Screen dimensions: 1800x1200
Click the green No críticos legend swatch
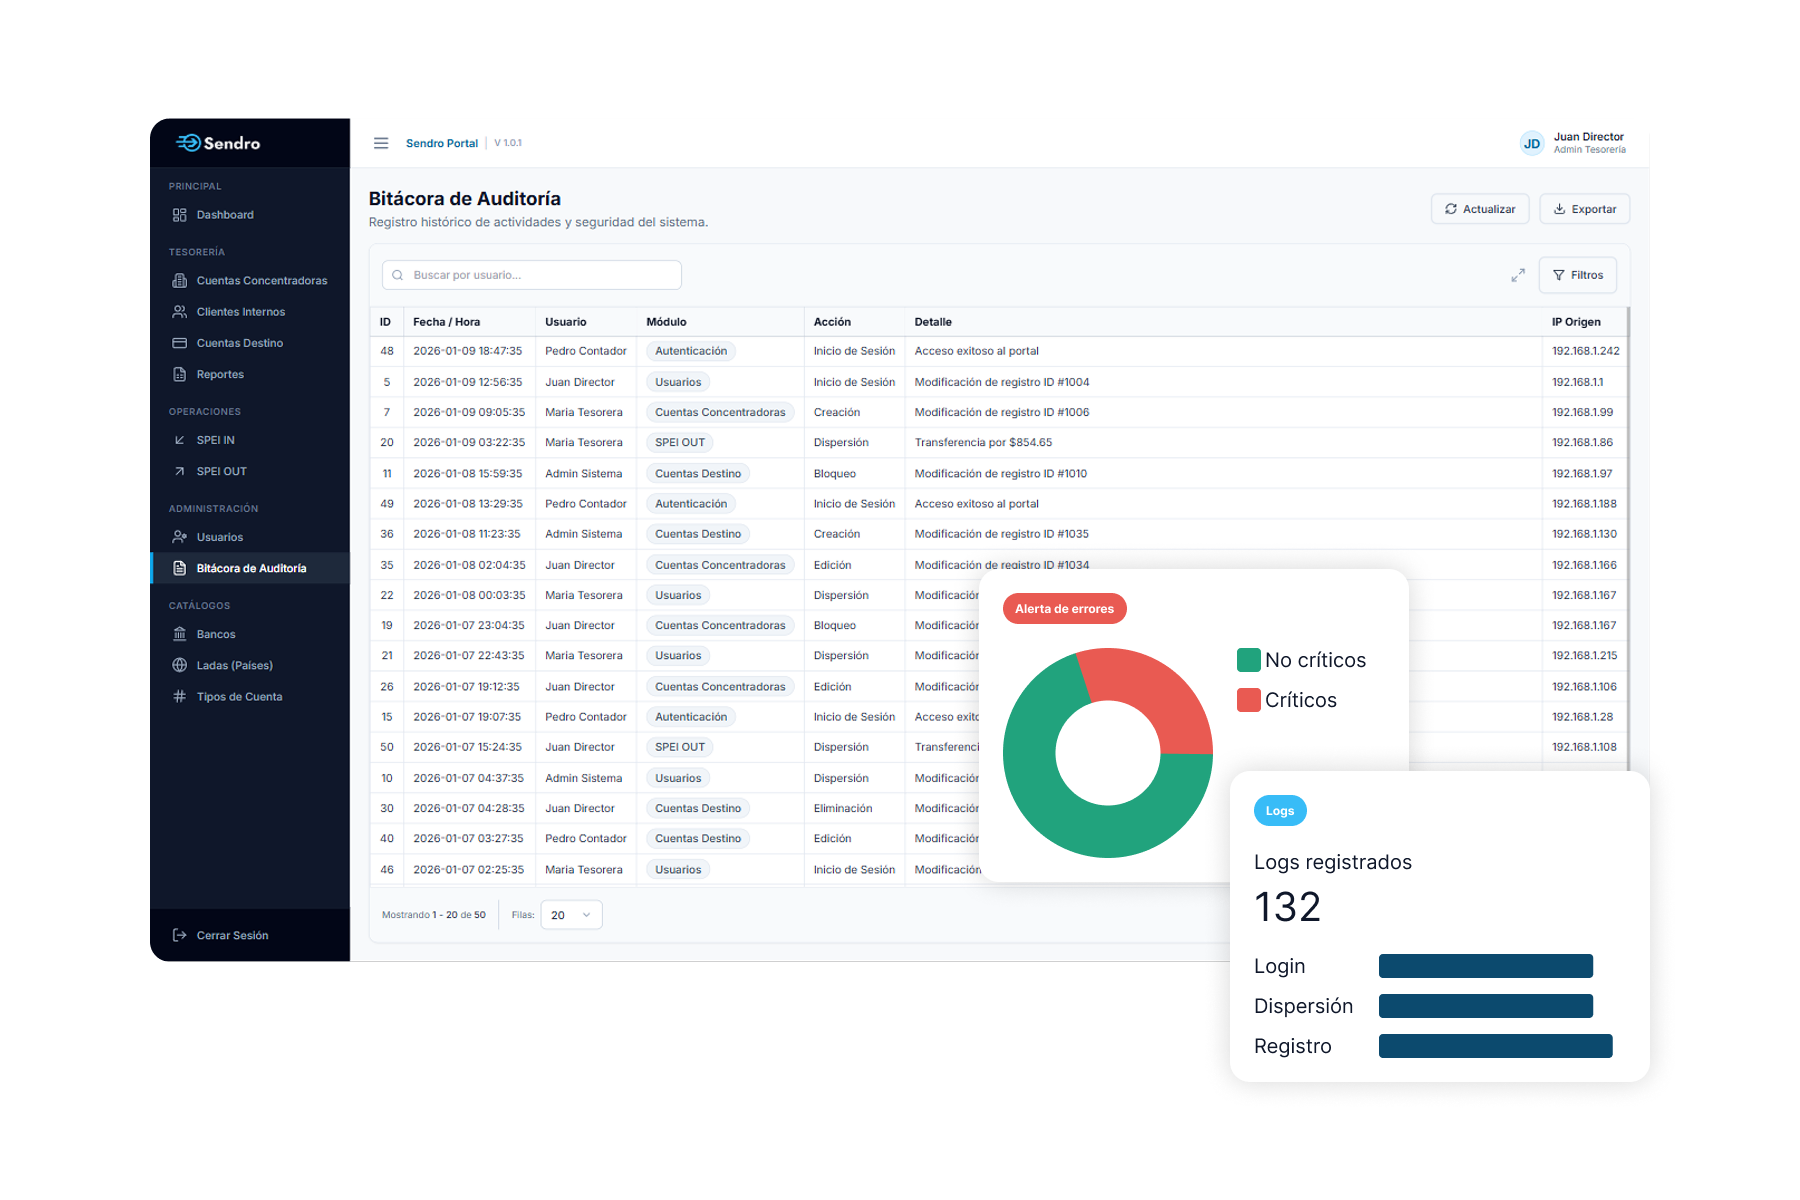point(1248,660)
